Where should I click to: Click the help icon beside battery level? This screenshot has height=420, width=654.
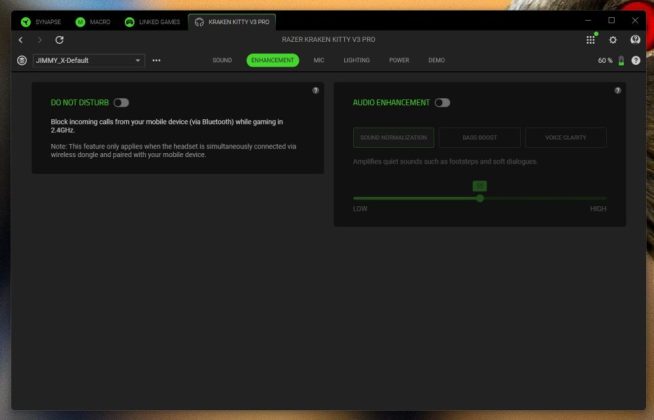tap(636, 60)
